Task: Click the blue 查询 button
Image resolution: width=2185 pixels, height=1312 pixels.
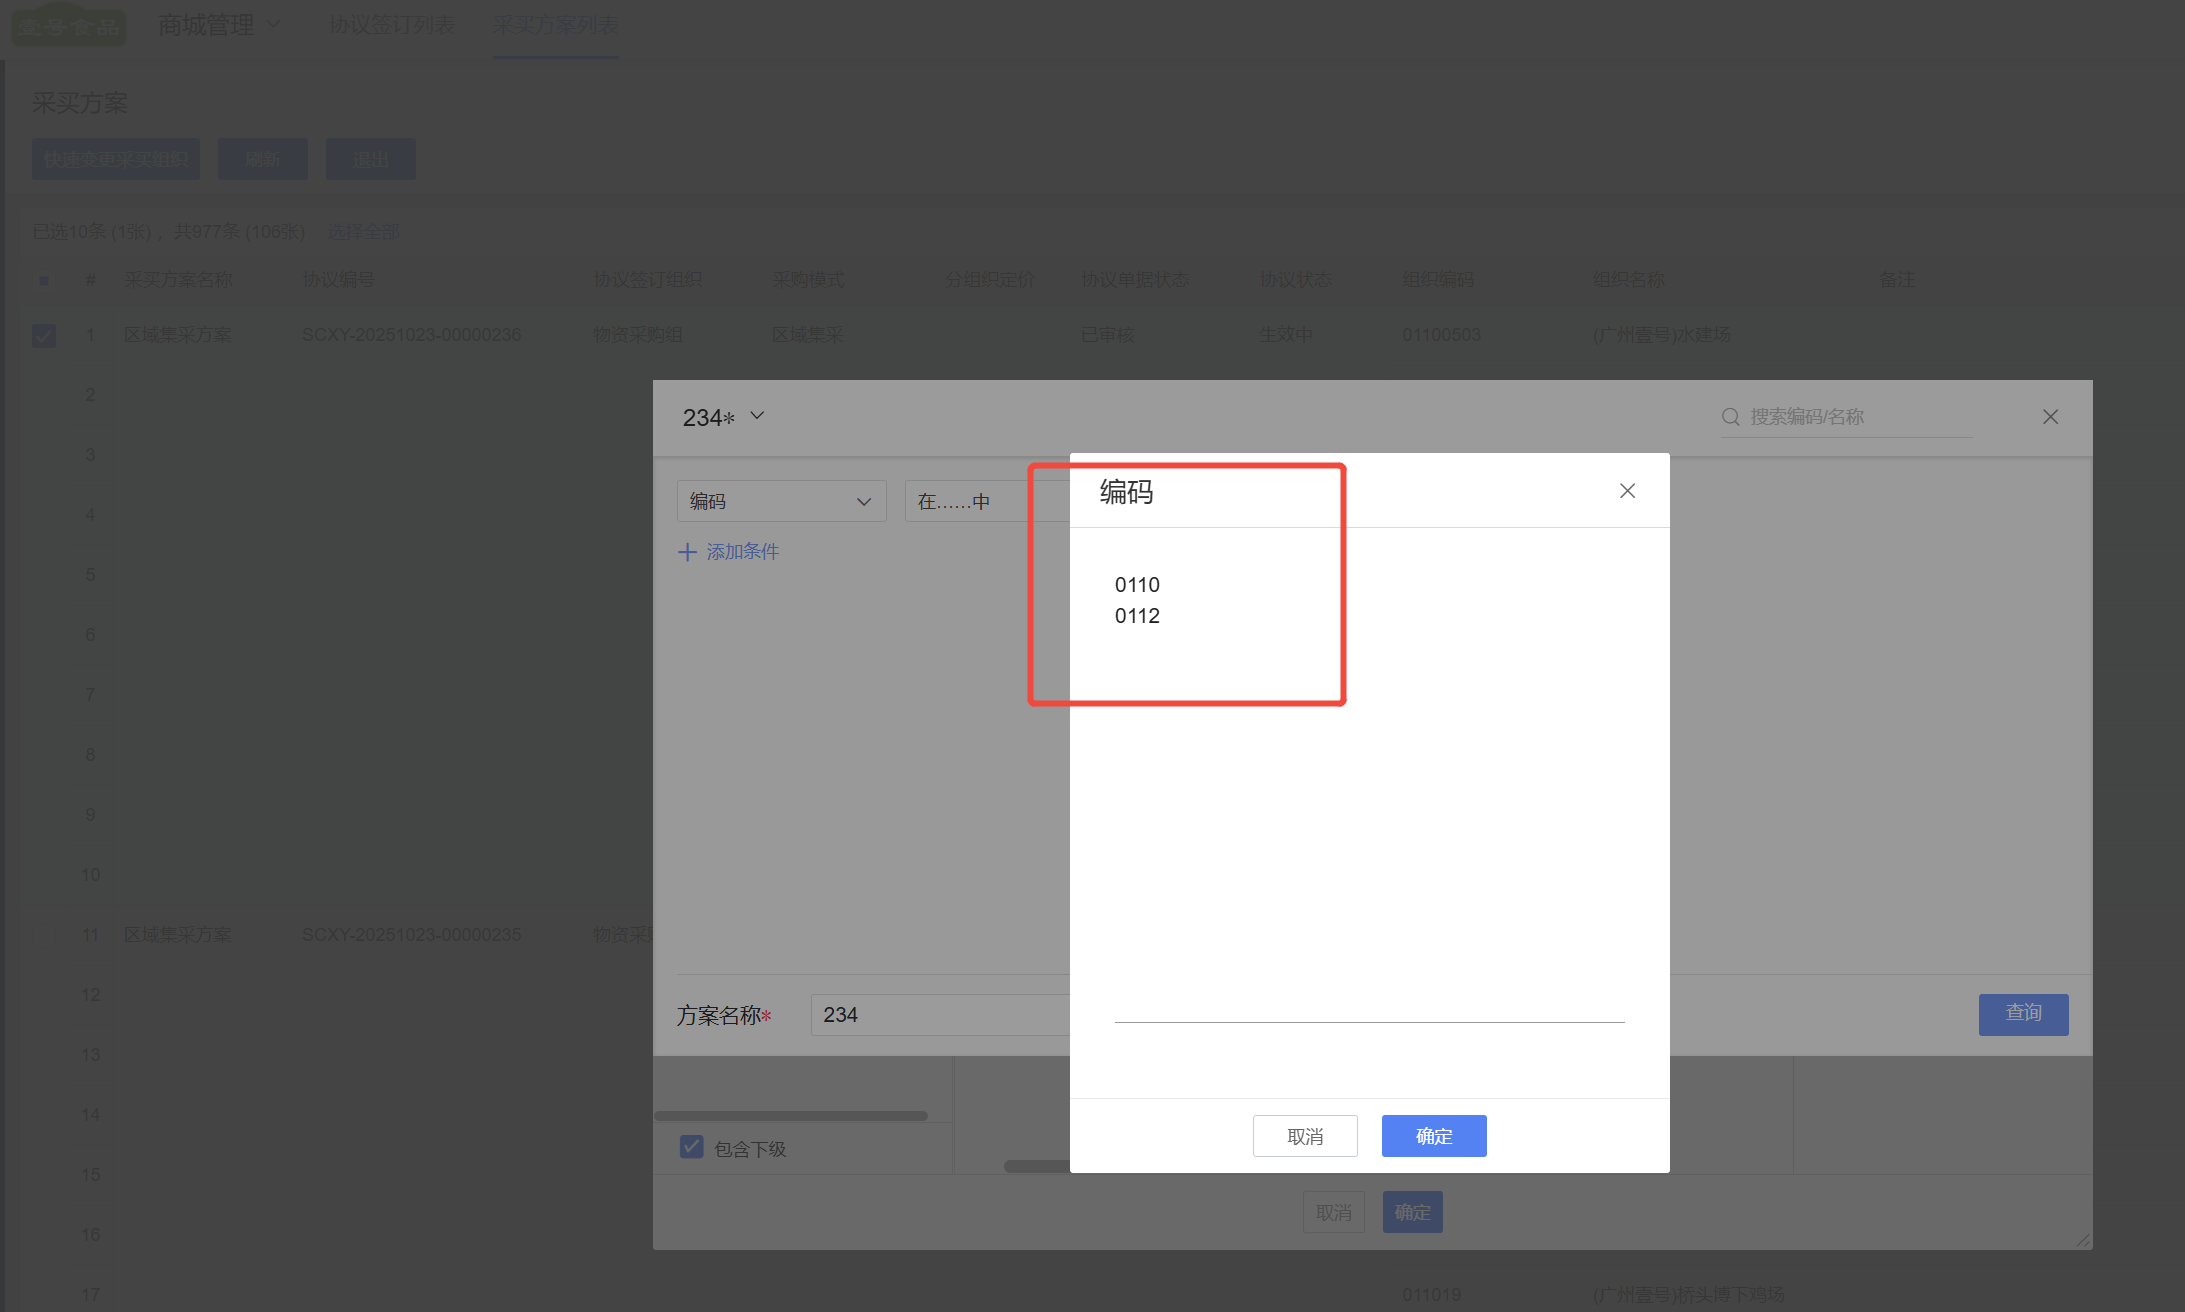Action: pos(2022,1014)
